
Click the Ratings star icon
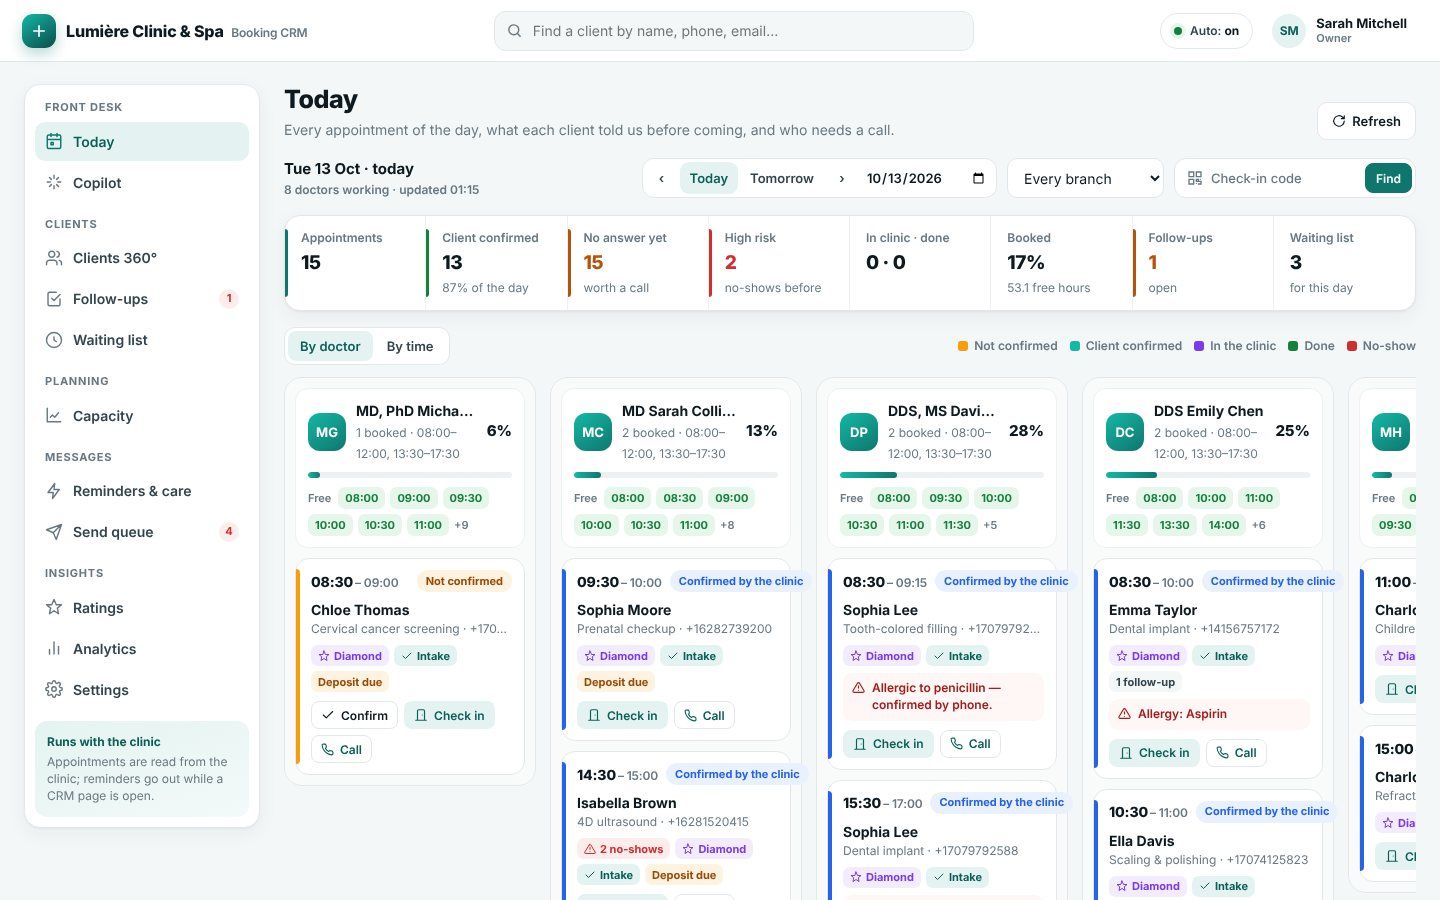[54, 608]
